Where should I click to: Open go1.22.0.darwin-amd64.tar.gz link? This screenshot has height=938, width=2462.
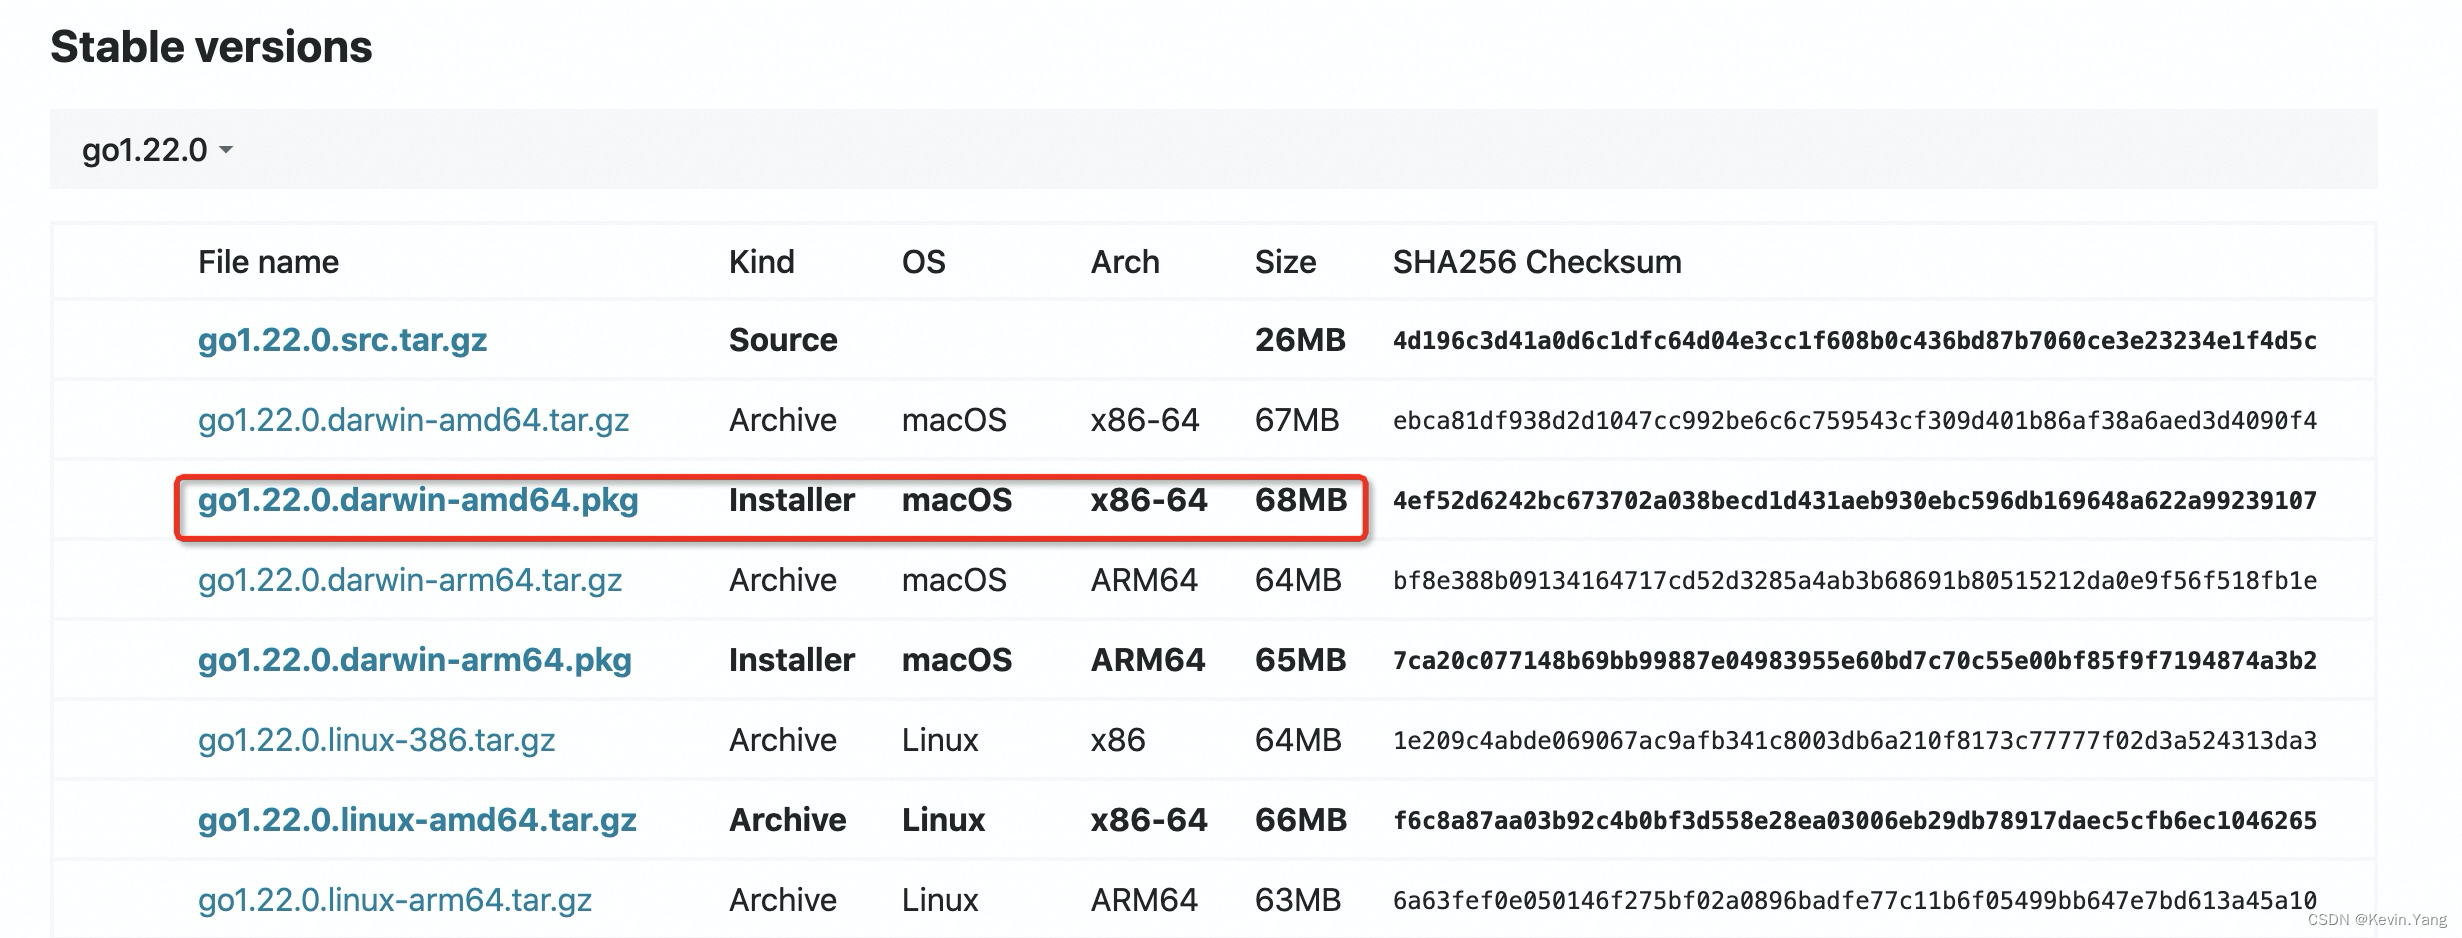click(x=413, y=420)
